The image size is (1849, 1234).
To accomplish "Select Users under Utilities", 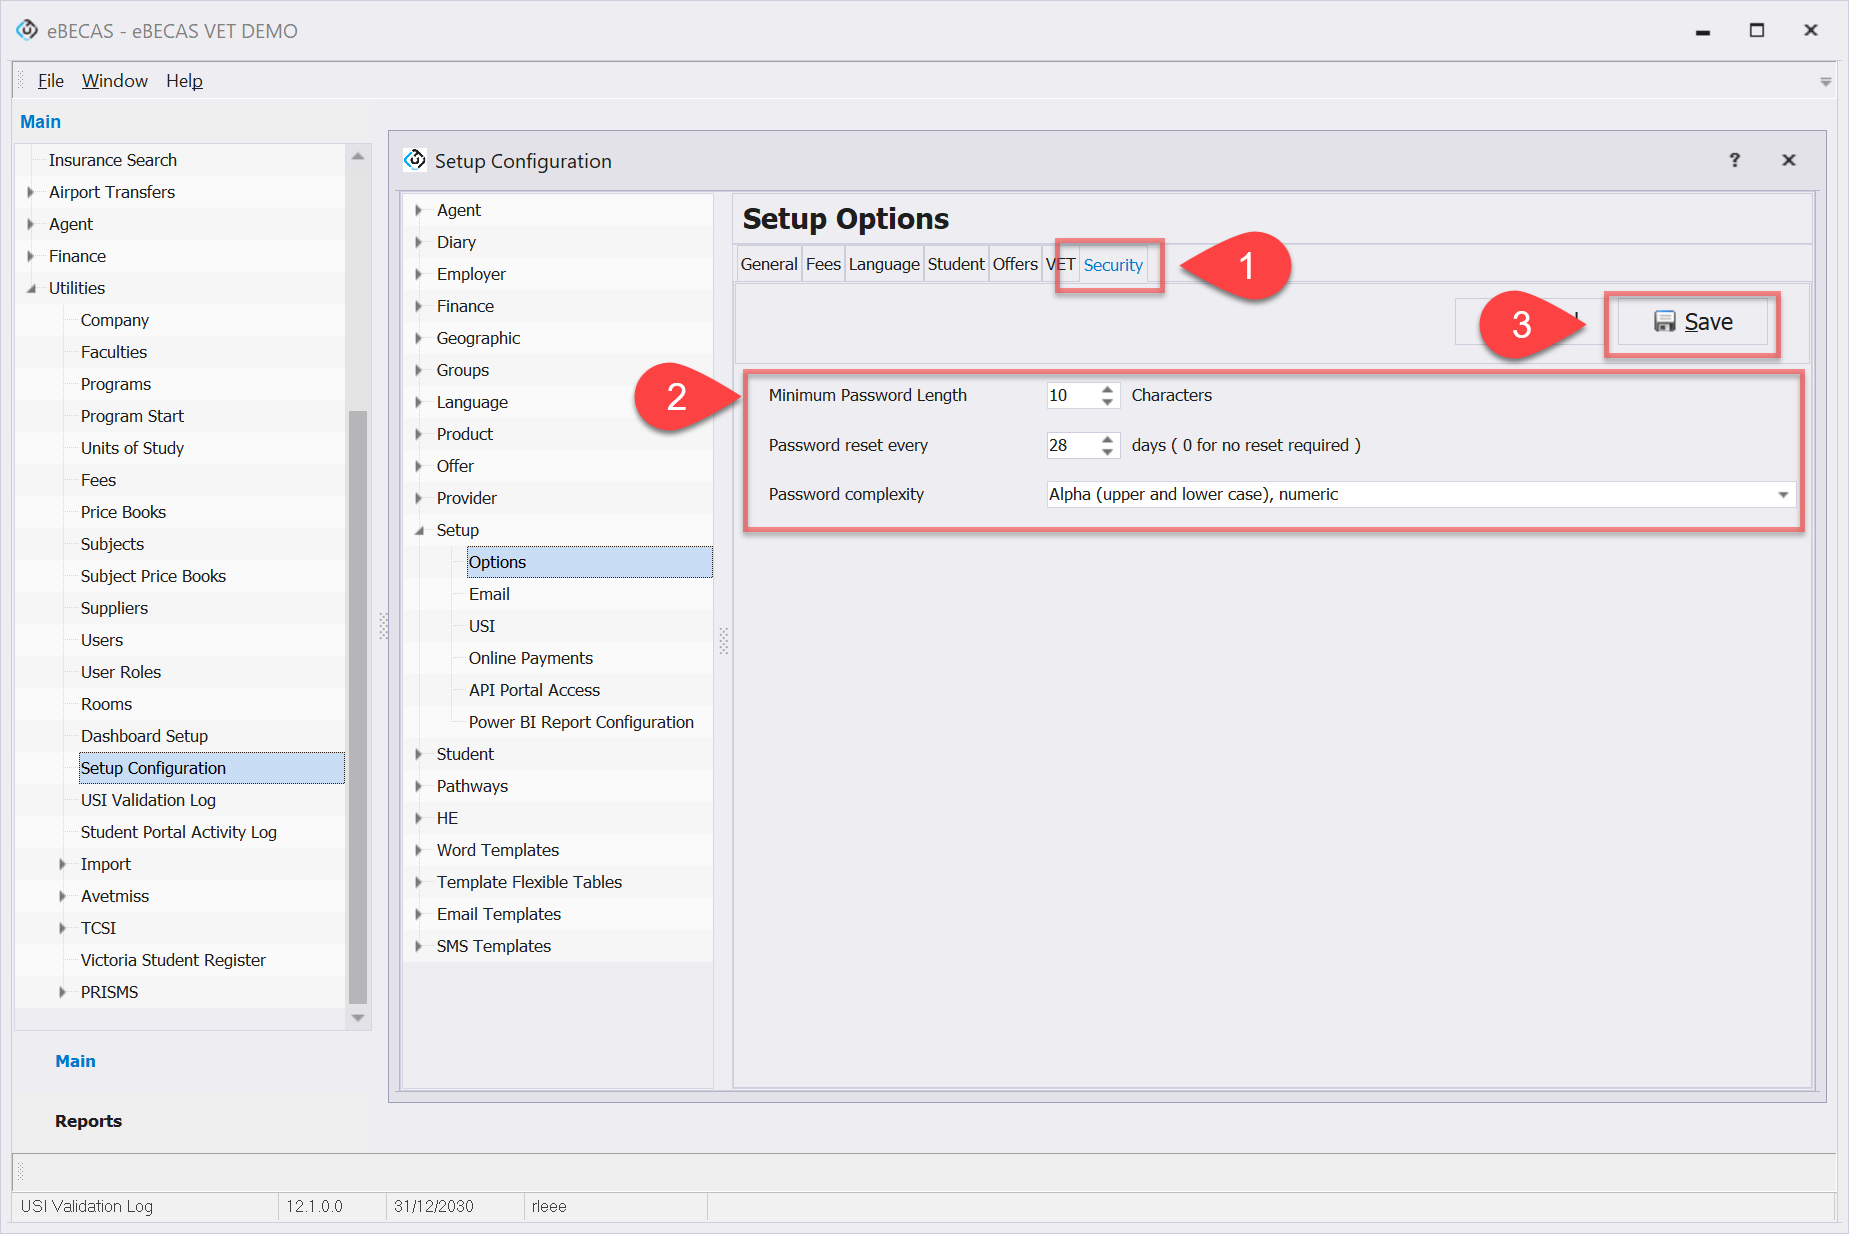I will pos(102,640).
